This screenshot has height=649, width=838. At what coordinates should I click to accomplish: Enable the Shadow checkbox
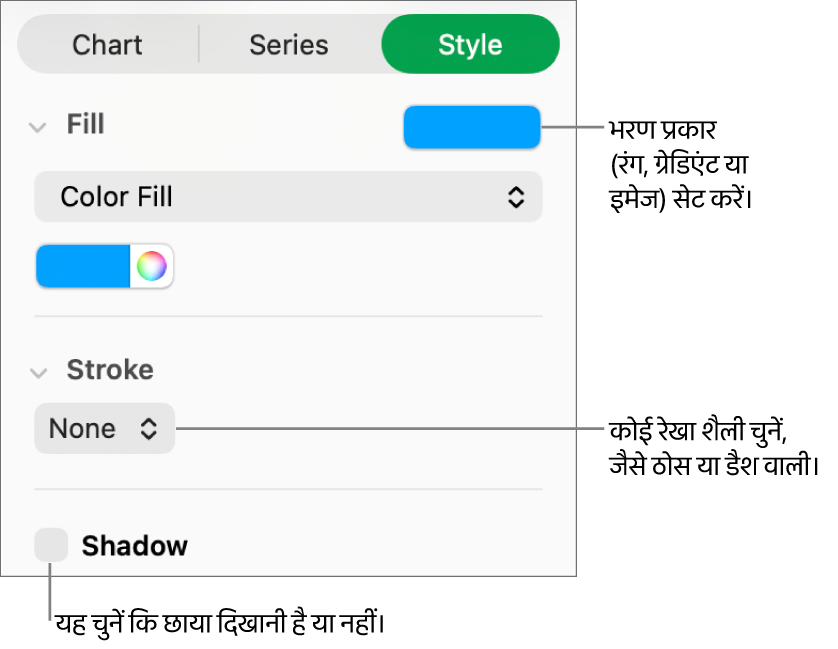51,546
